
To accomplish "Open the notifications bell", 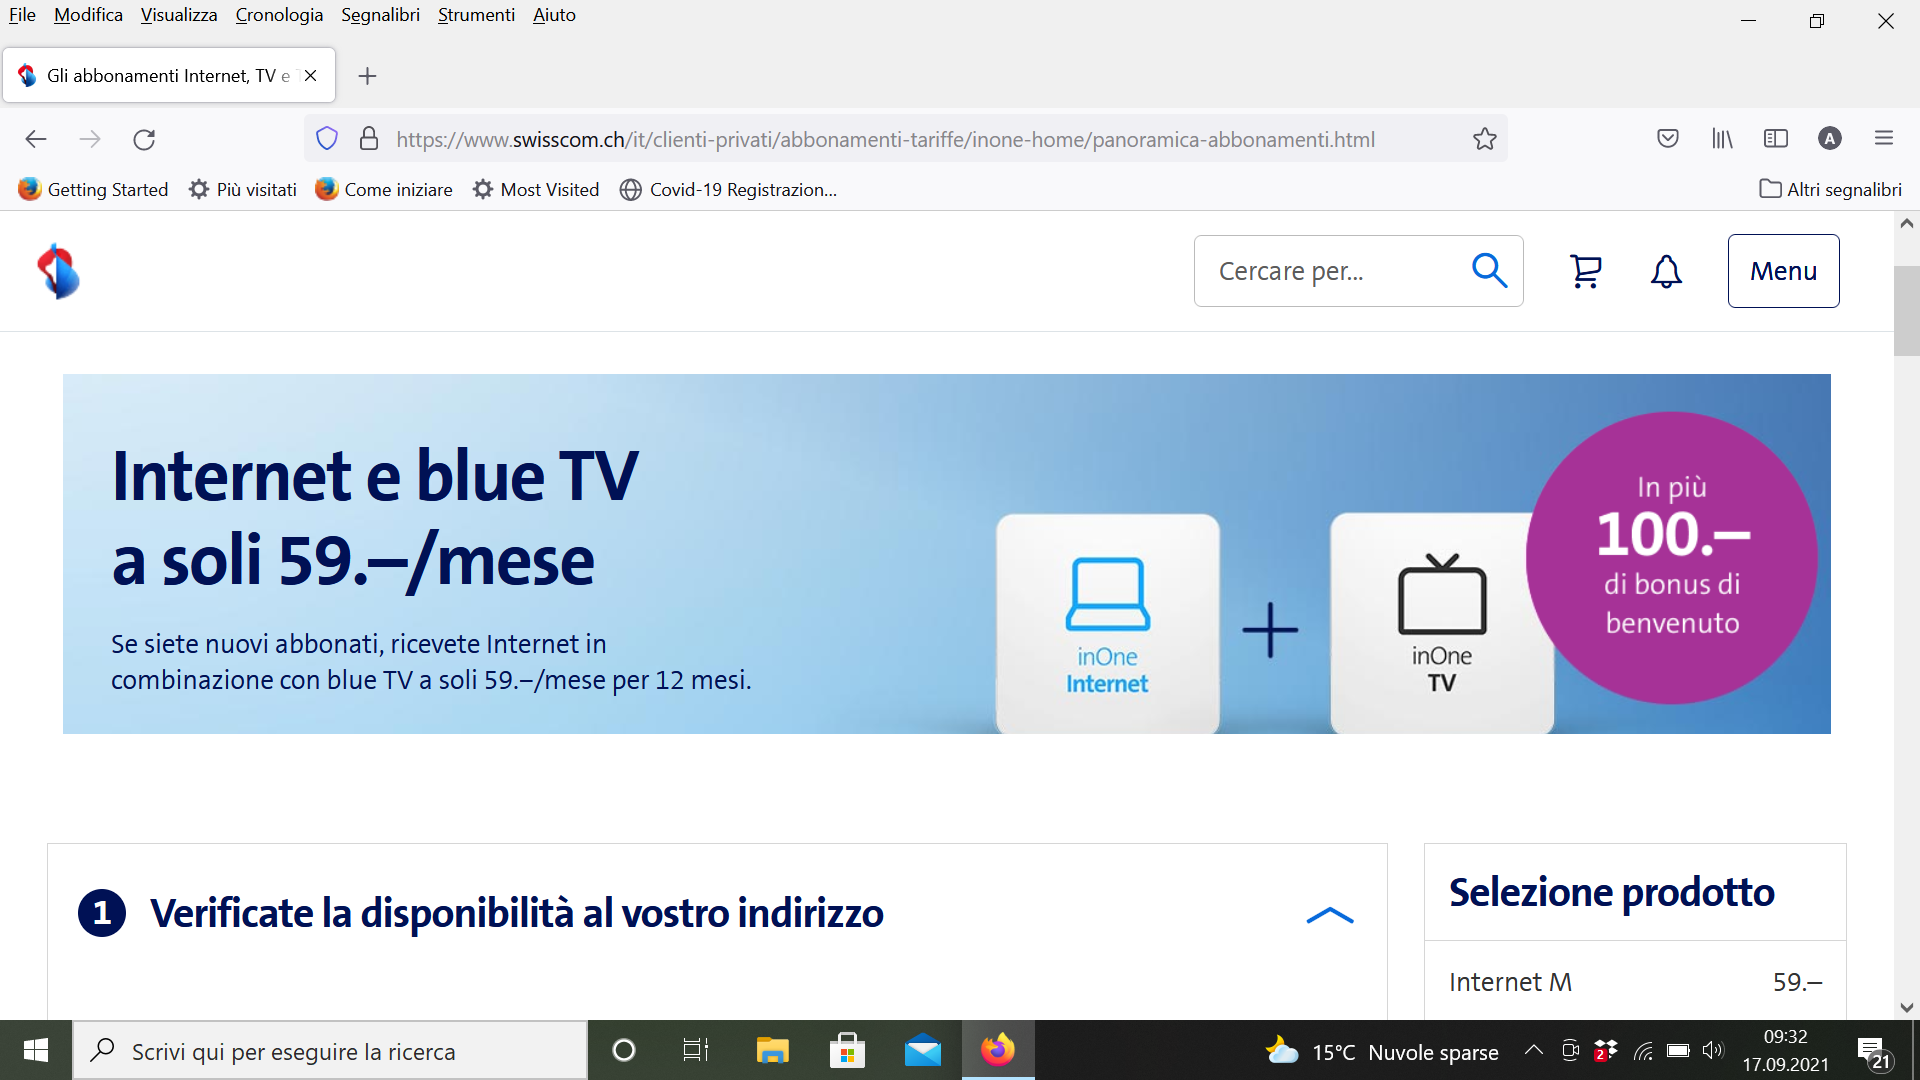I will click(x=1666, y=271).
